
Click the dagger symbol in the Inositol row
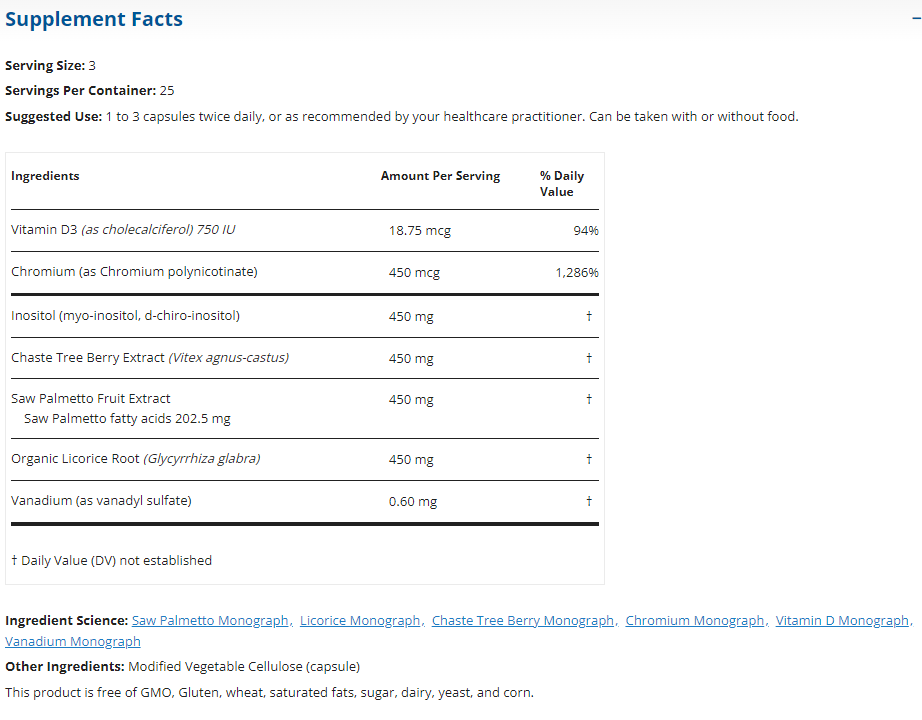coord(589,316)
